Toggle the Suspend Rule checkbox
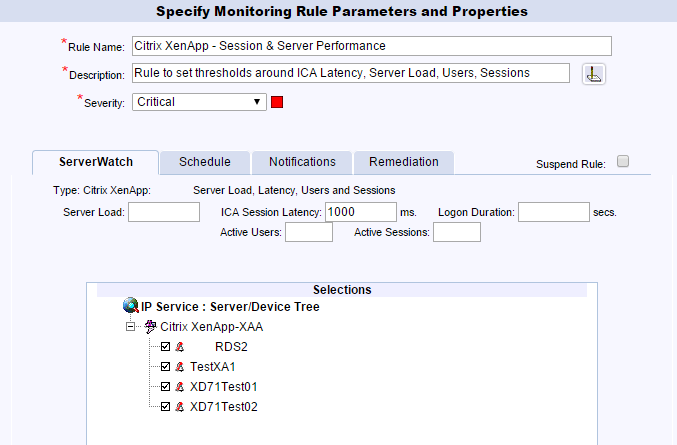The height and width of the screenshot is (445, 677). click(623, 161)
